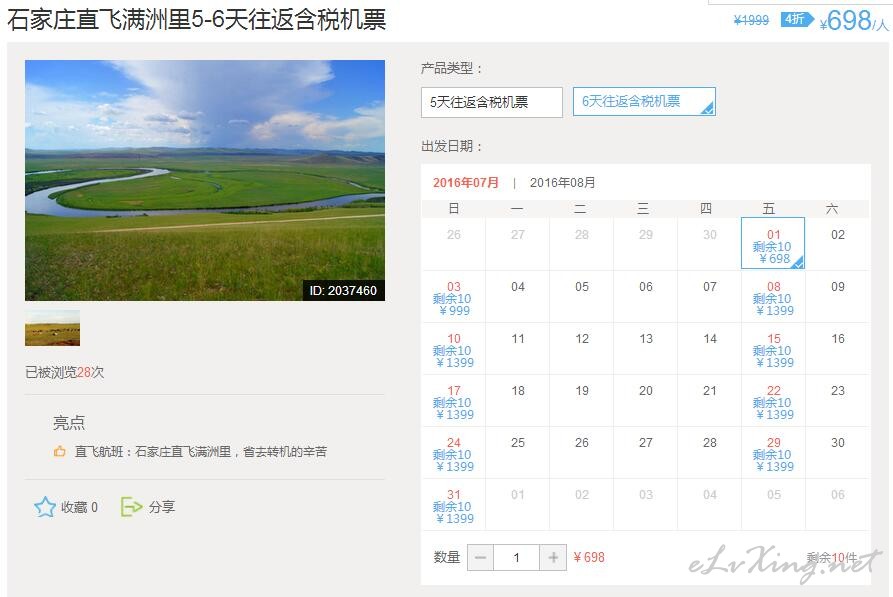The image size is (893, 597).
Task: Click the large grassland product photo
Action: click(x=205, y=180)
